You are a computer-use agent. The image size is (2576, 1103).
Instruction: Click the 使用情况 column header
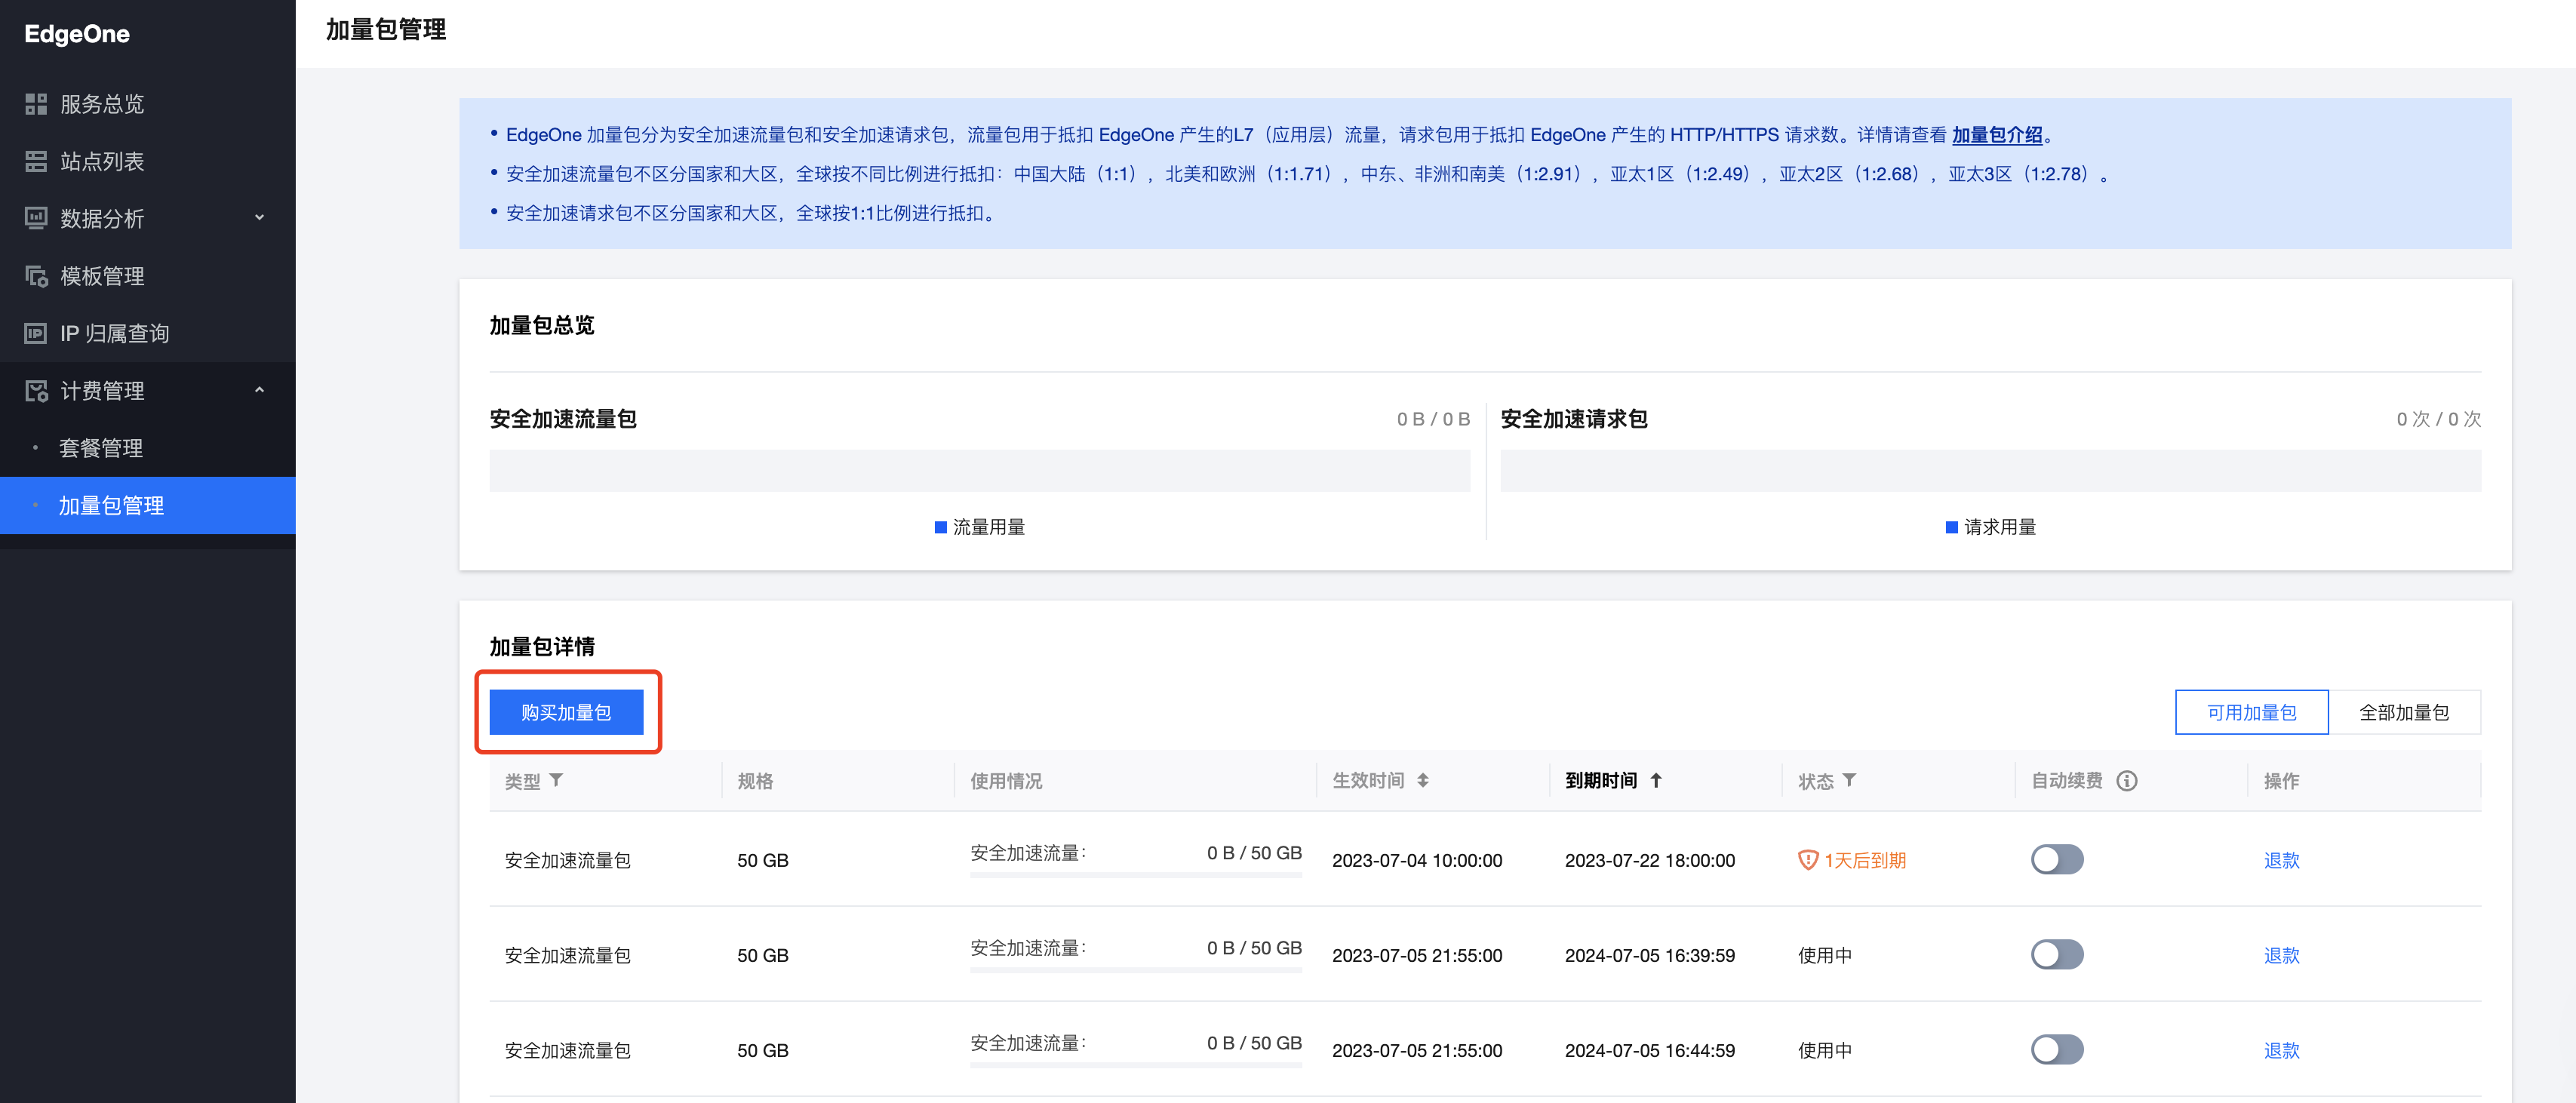tap(1006, 781)
